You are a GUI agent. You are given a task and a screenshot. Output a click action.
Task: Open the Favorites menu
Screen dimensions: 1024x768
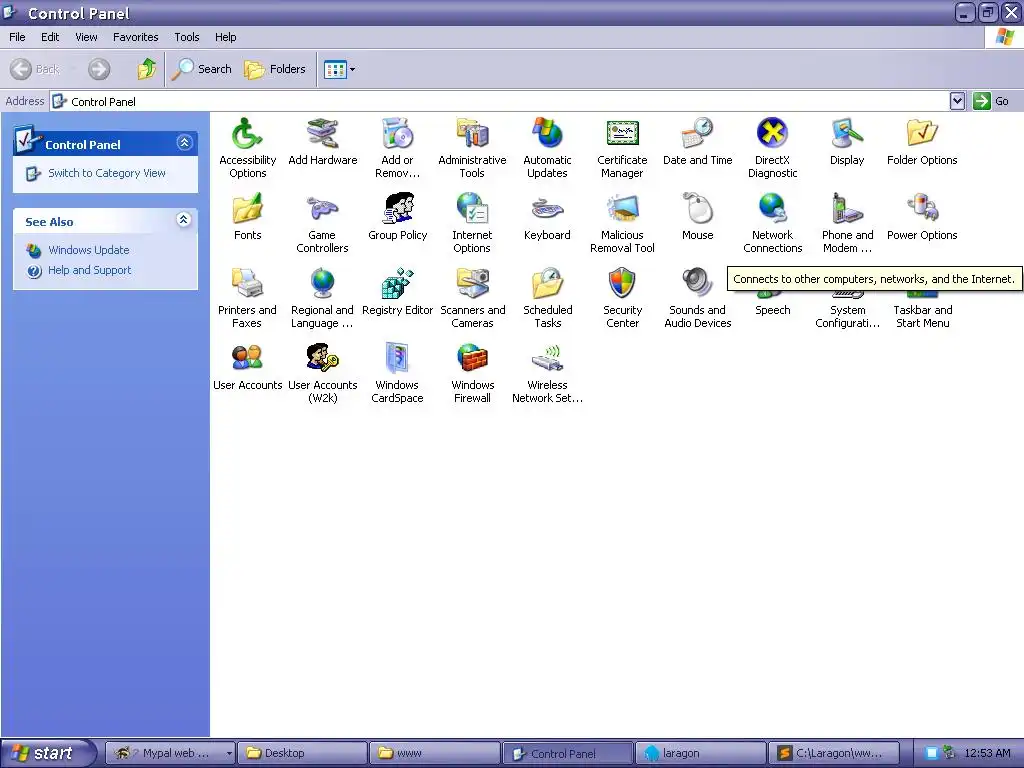tap(136, 37)
